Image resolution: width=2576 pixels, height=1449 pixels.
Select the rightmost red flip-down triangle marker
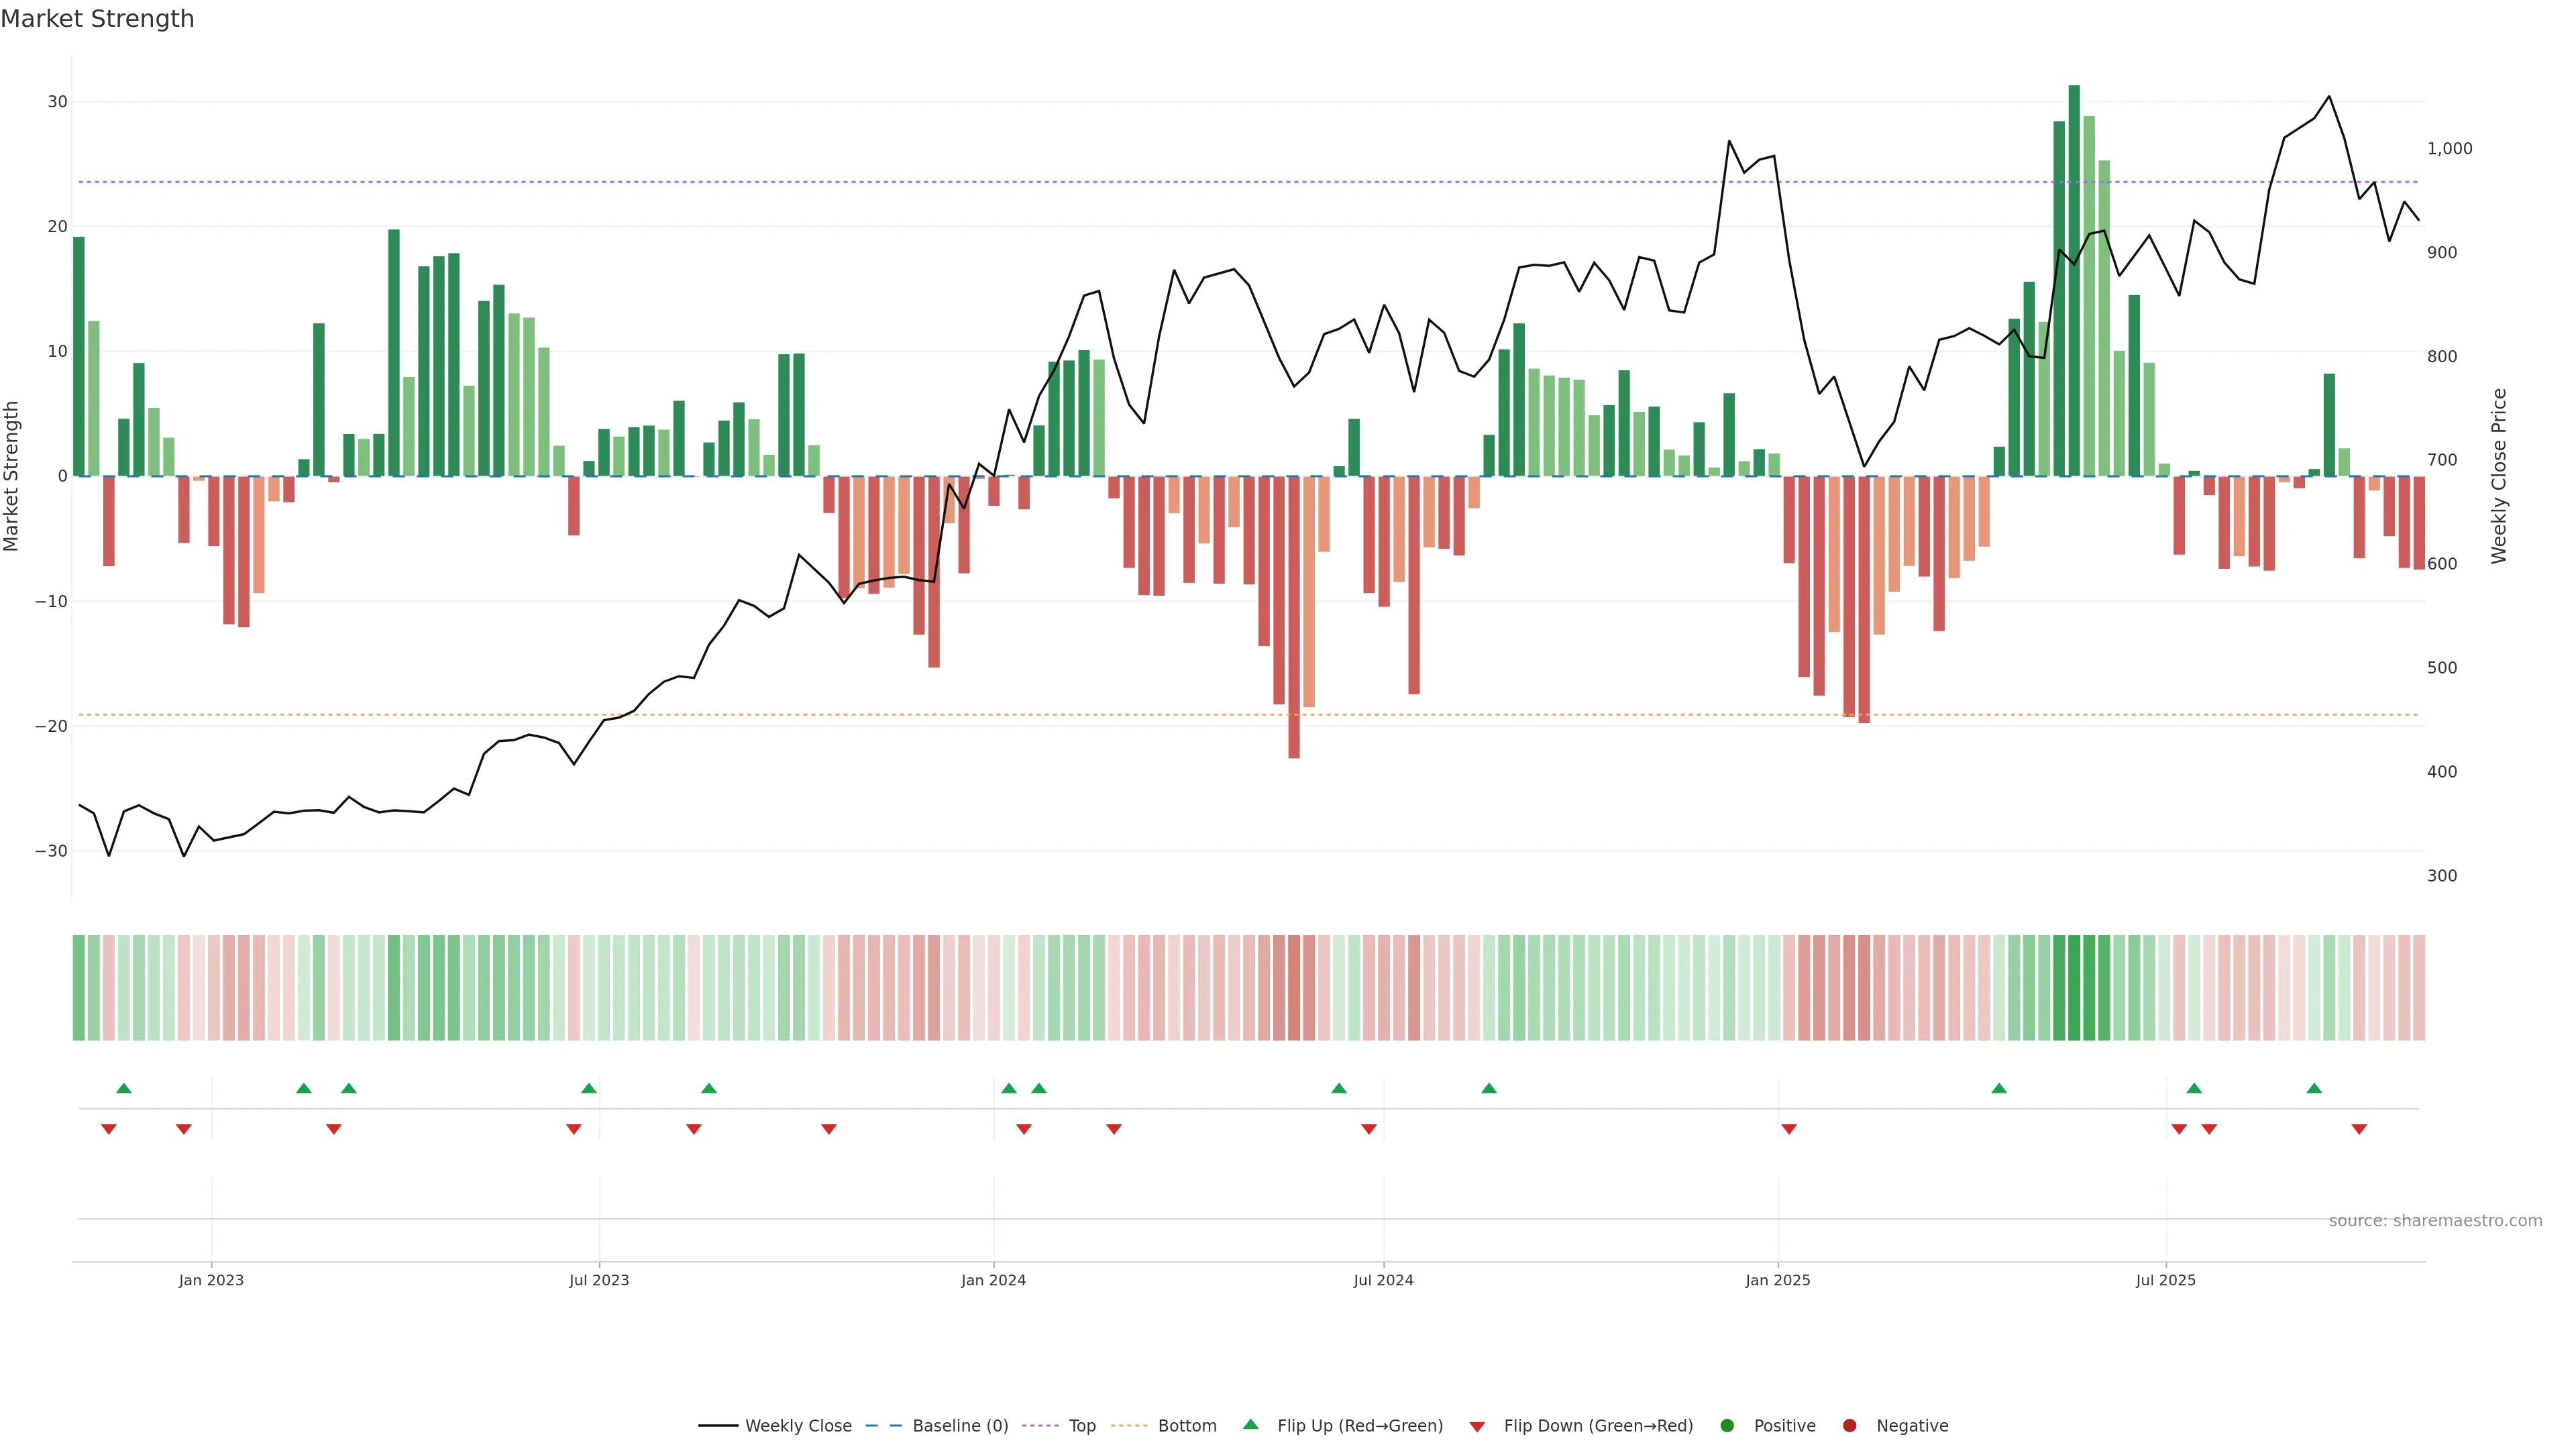2359,1129
